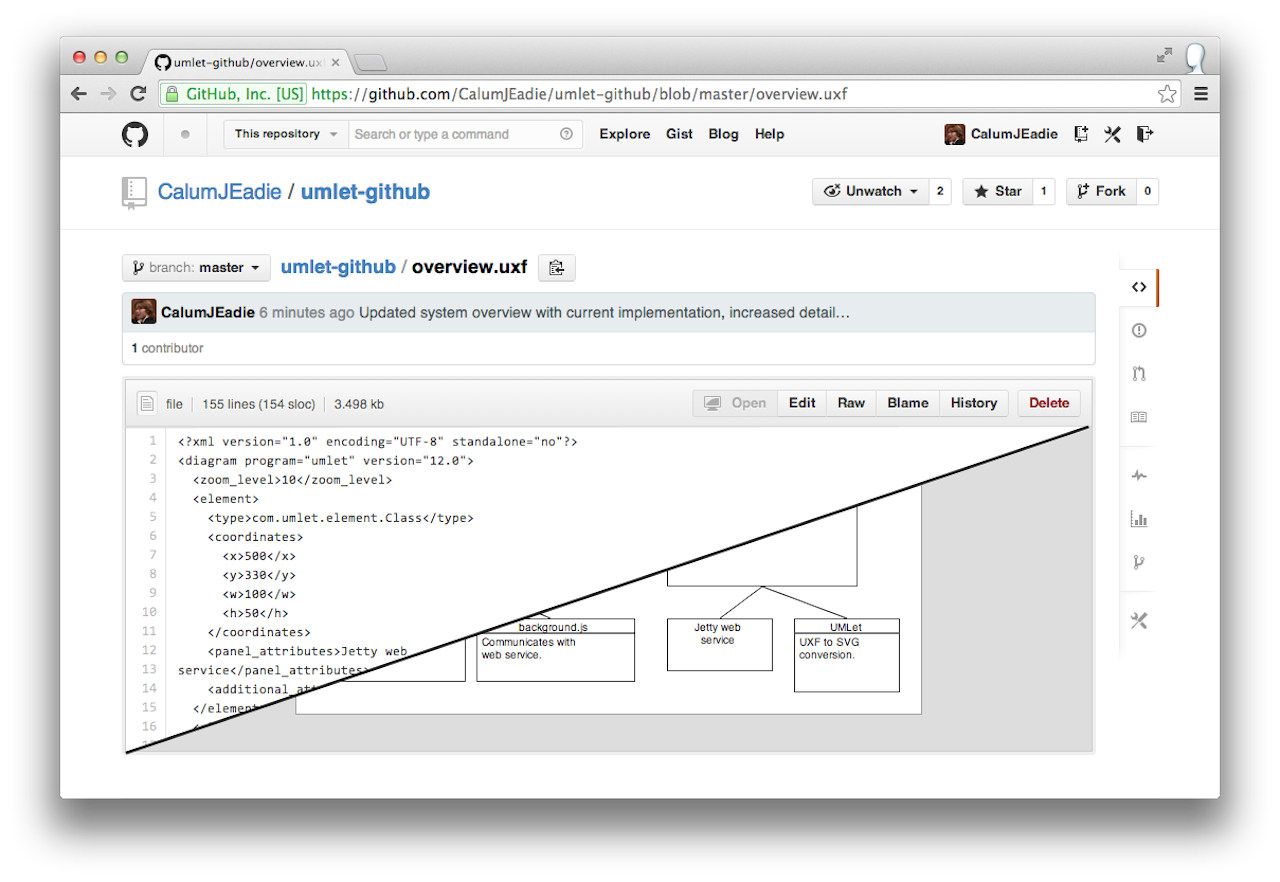Fork the repository

coord(1101,191)
